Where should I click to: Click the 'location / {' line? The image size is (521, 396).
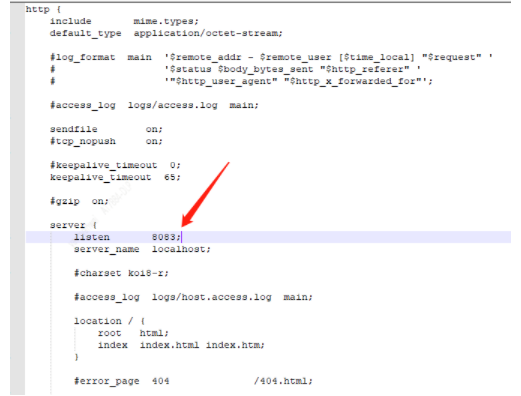(109, 321)
